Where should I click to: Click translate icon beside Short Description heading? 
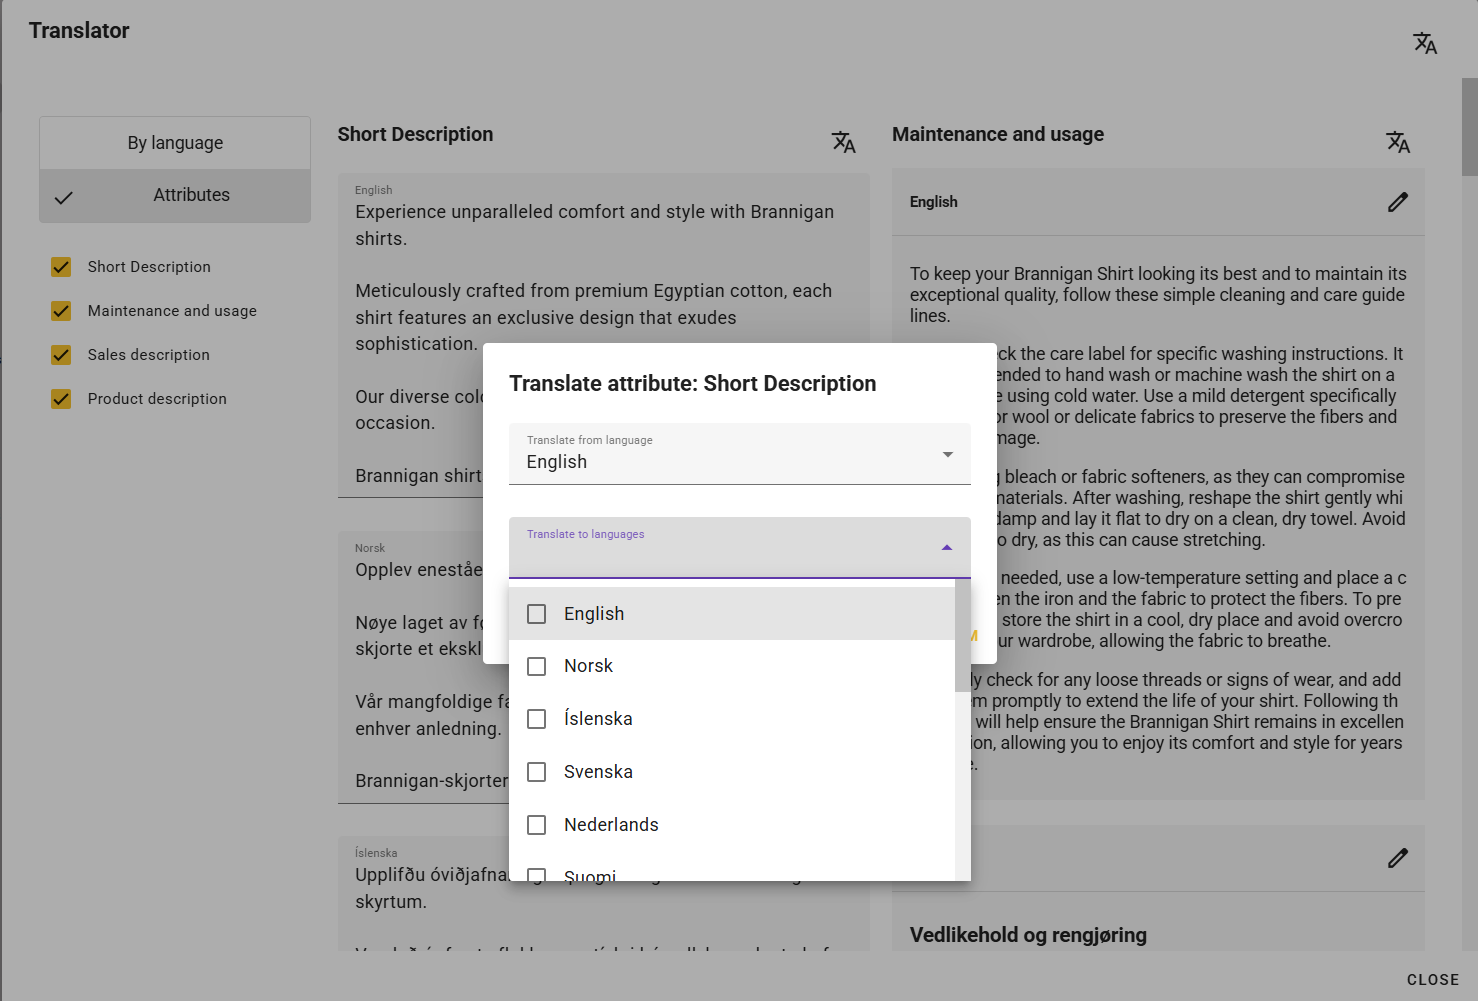tap(843, 142)
